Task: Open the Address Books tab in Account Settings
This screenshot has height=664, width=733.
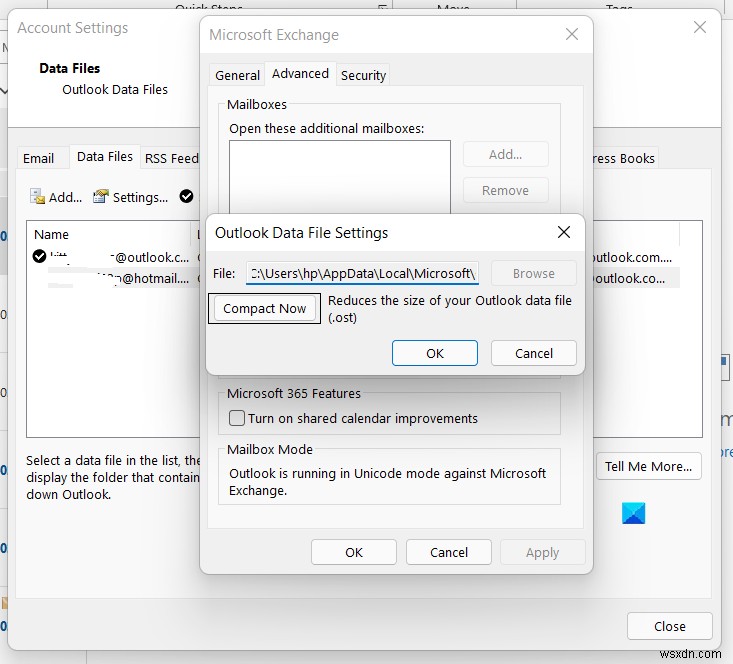Action: 624,158
